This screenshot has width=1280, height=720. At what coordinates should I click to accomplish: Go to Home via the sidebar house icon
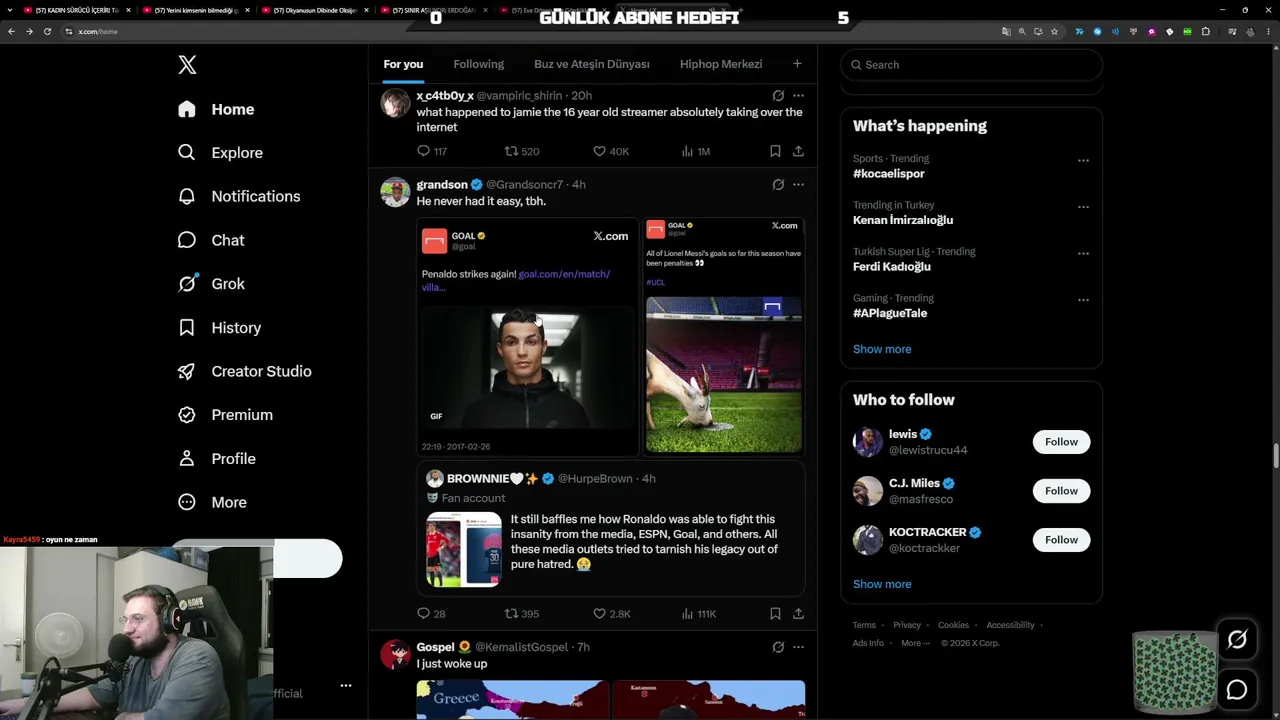point(187,109)
